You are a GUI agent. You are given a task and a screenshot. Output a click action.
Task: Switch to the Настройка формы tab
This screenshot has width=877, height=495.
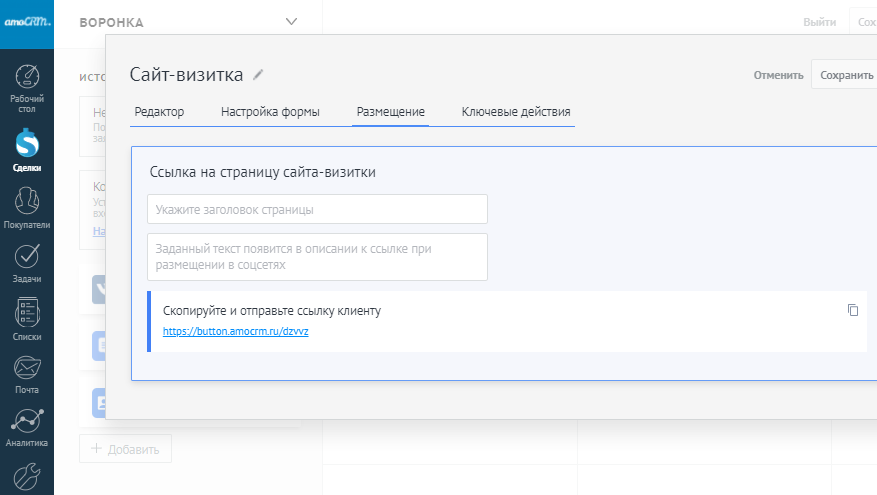[x=270, y=112]
